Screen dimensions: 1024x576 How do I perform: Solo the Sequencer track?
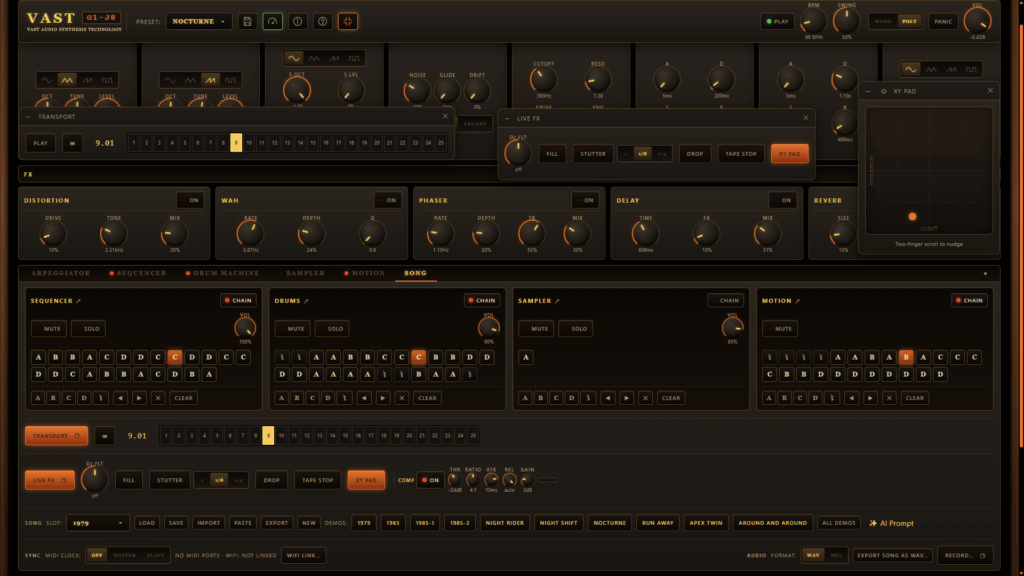pyautogui.click(x=88, y=328)
